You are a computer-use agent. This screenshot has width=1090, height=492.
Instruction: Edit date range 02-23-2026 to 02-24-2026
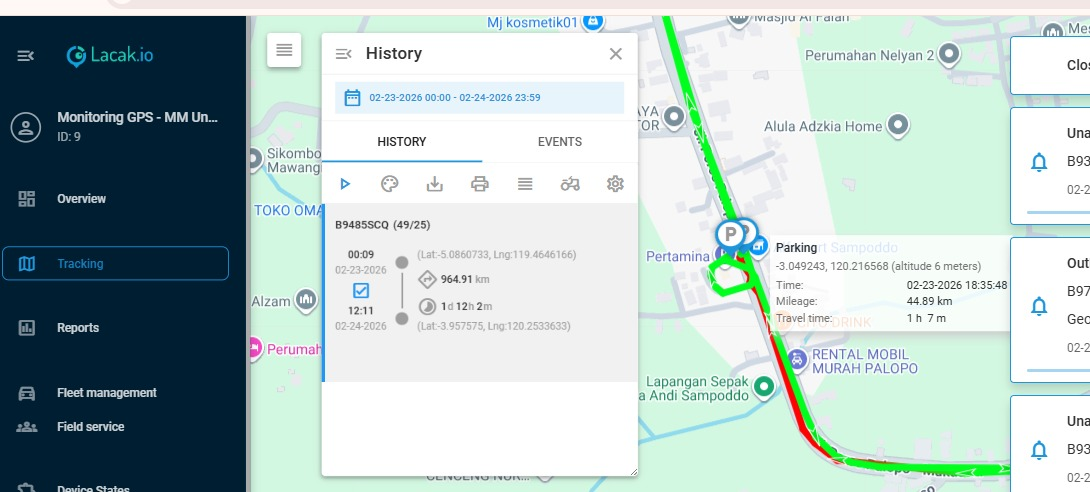(479, 97)
